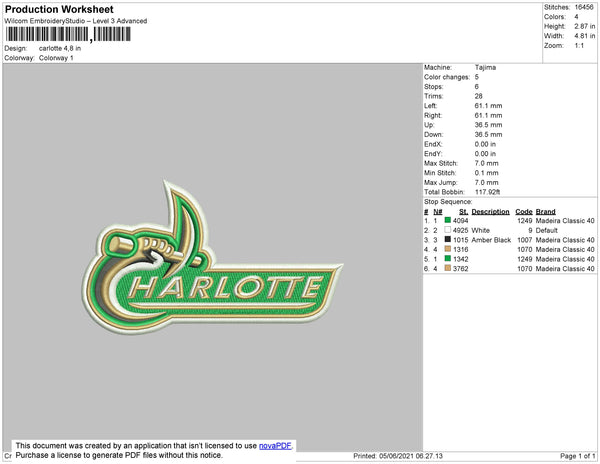Select the design name 'carlotte 4,8 in'
The image size is (600, 464).
tap(60, 49)
